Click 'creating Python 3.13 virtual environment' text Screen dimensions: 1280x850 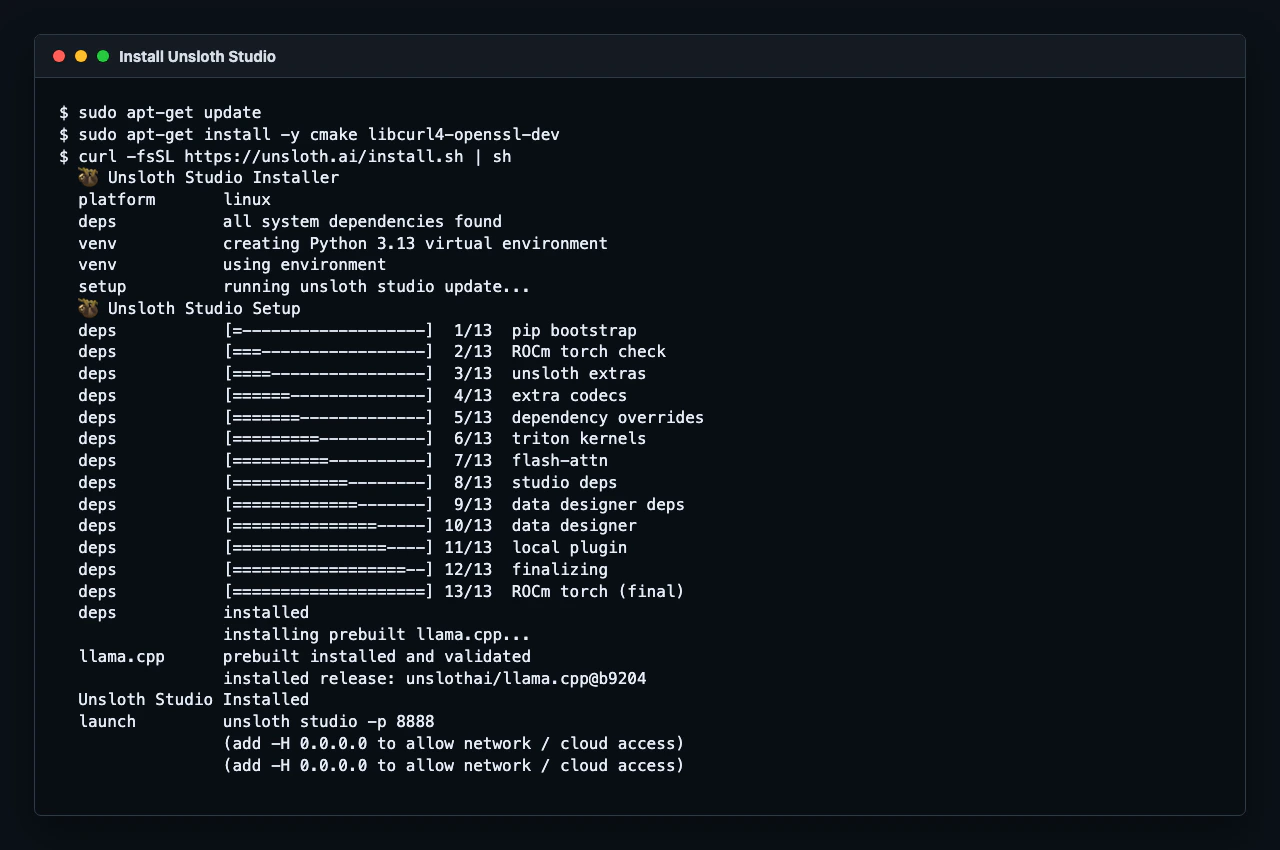[x=415, y=243]
